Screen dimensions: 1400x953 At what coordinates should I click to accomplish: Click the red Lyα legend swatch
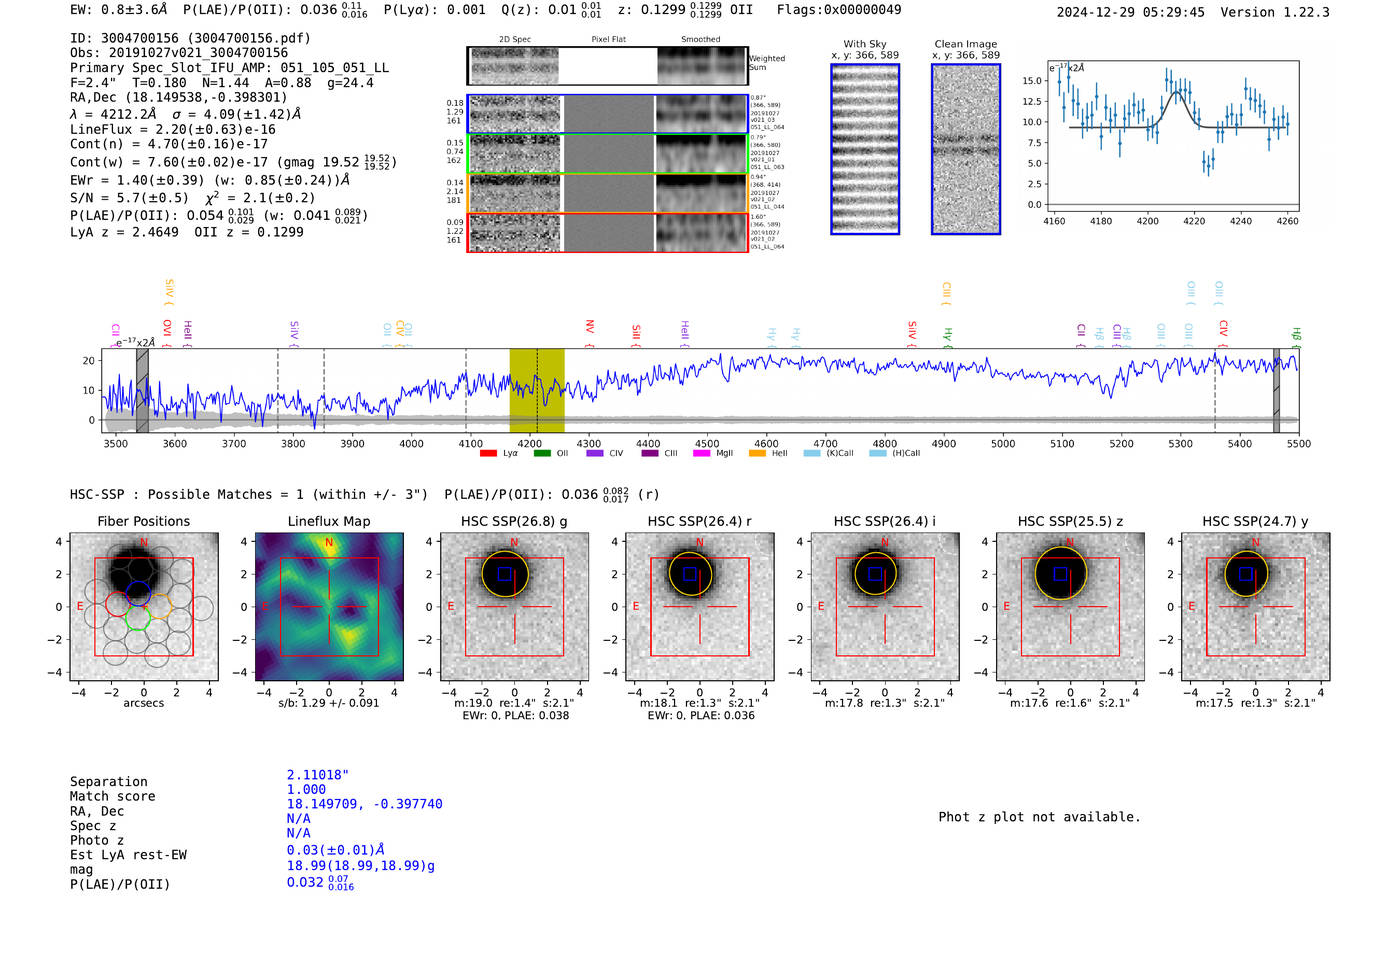[x=488, y=453]
